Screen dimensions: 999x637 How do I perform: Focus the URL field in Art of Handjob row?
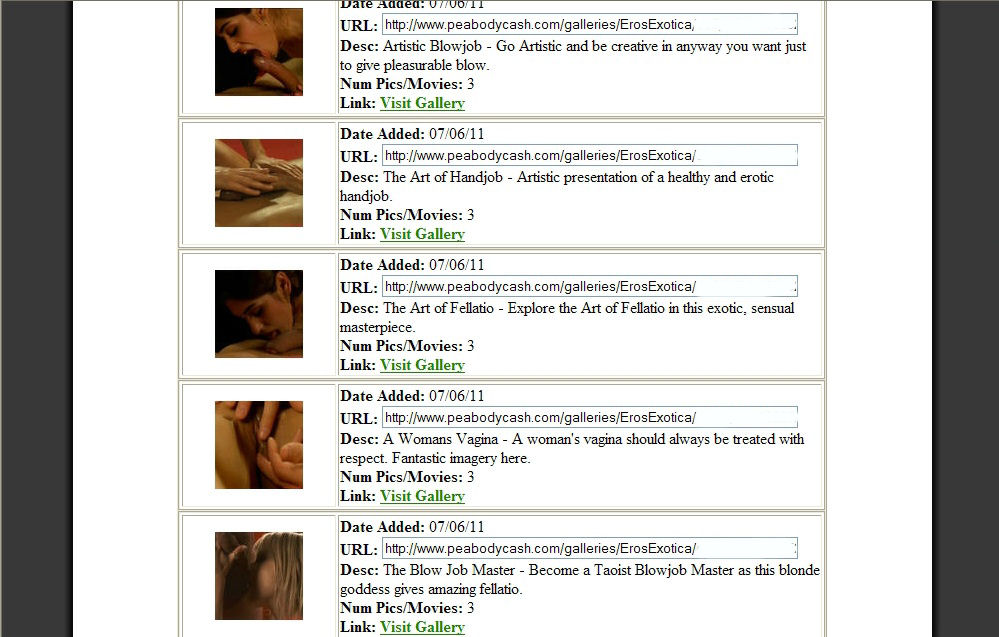point(589,155)
